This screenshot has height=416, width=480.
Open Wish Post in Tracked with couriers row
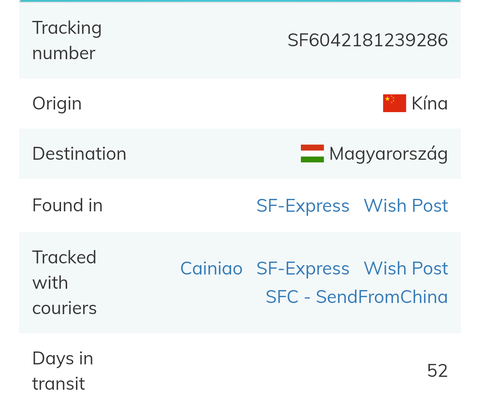406,268
